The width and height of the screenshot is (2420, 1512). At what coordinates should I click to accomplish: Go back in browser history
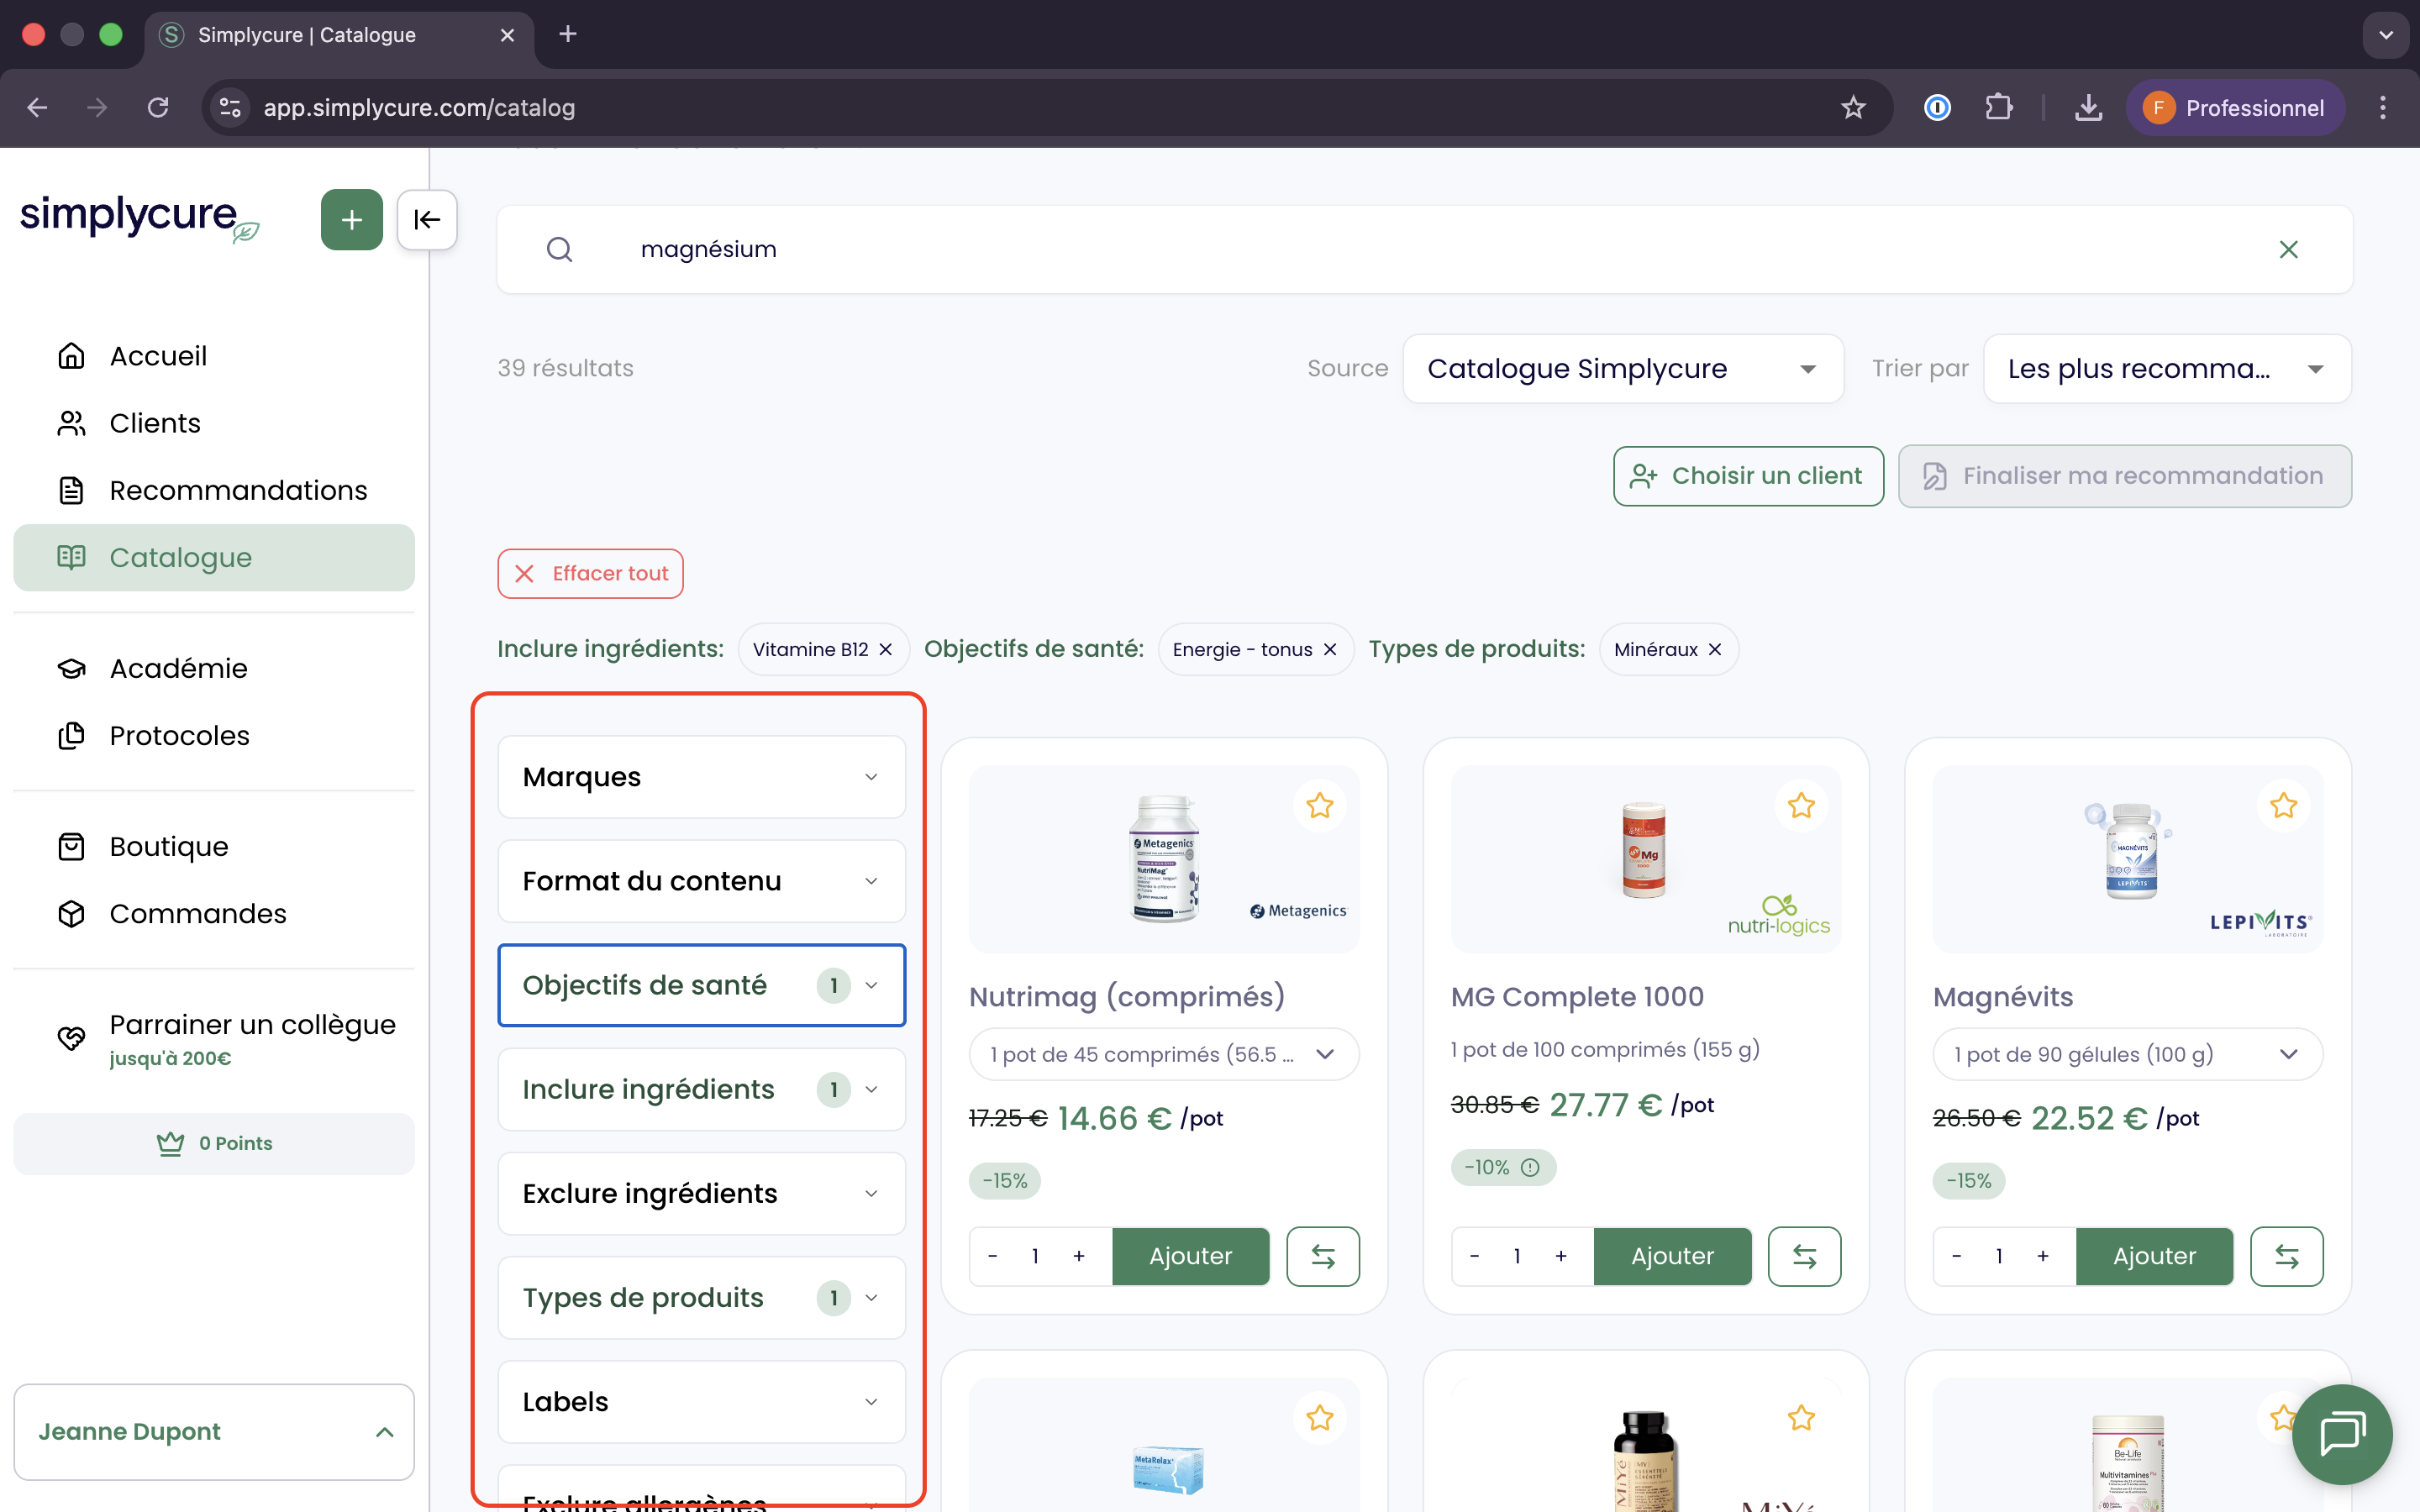38,108
